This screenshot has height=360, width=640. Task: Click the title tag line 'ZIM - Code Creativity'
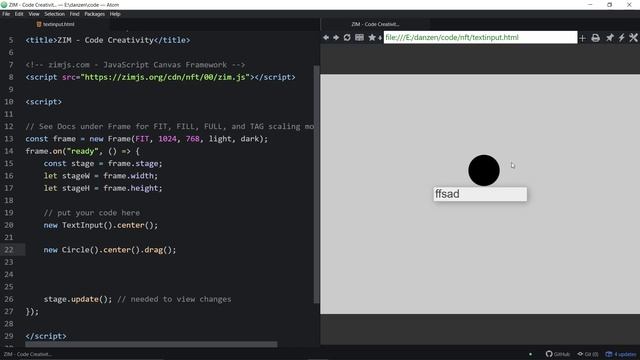[108, 40]
